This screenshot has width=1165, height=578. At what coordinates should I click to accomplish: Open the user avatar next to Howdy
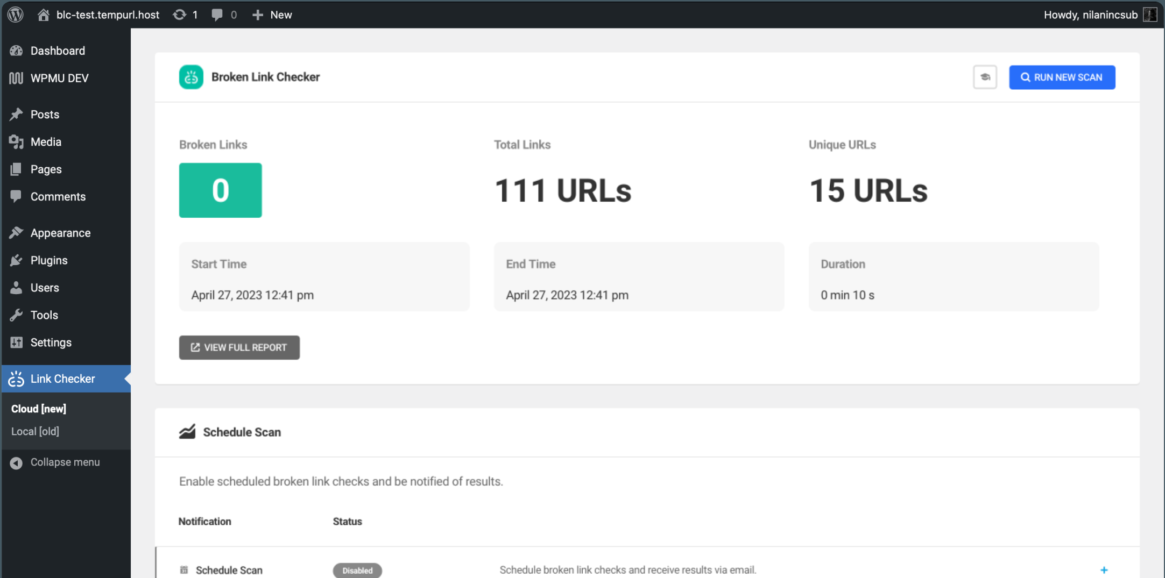[x=1150, y=14]
